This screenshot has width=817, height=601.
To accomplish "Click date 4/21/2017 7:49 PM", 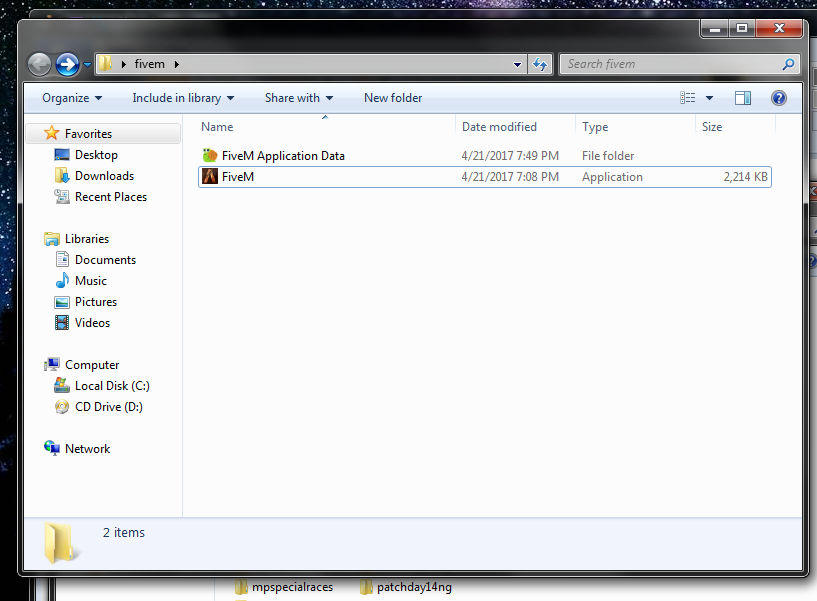I will (510, 156).
